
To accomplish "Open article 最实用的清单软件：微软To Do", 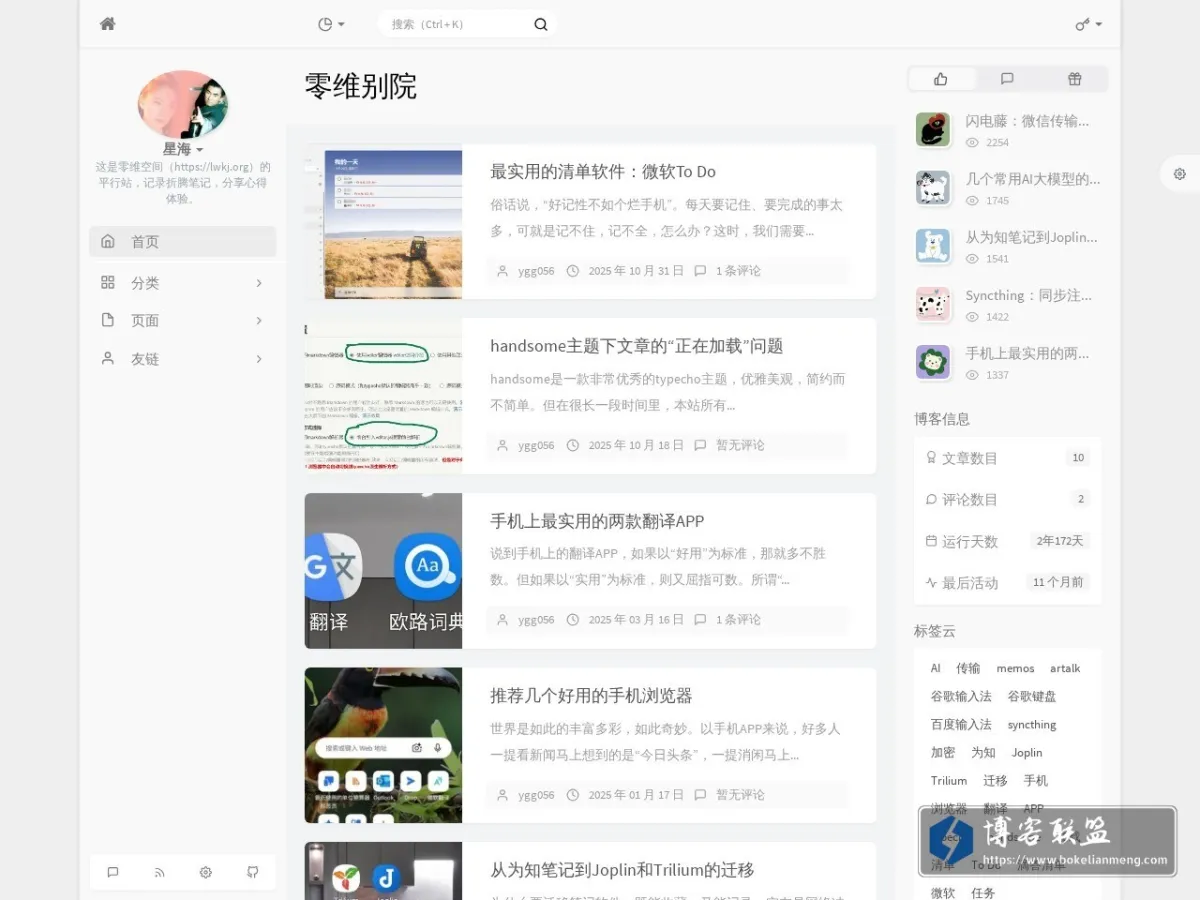I will pos(603,171).
